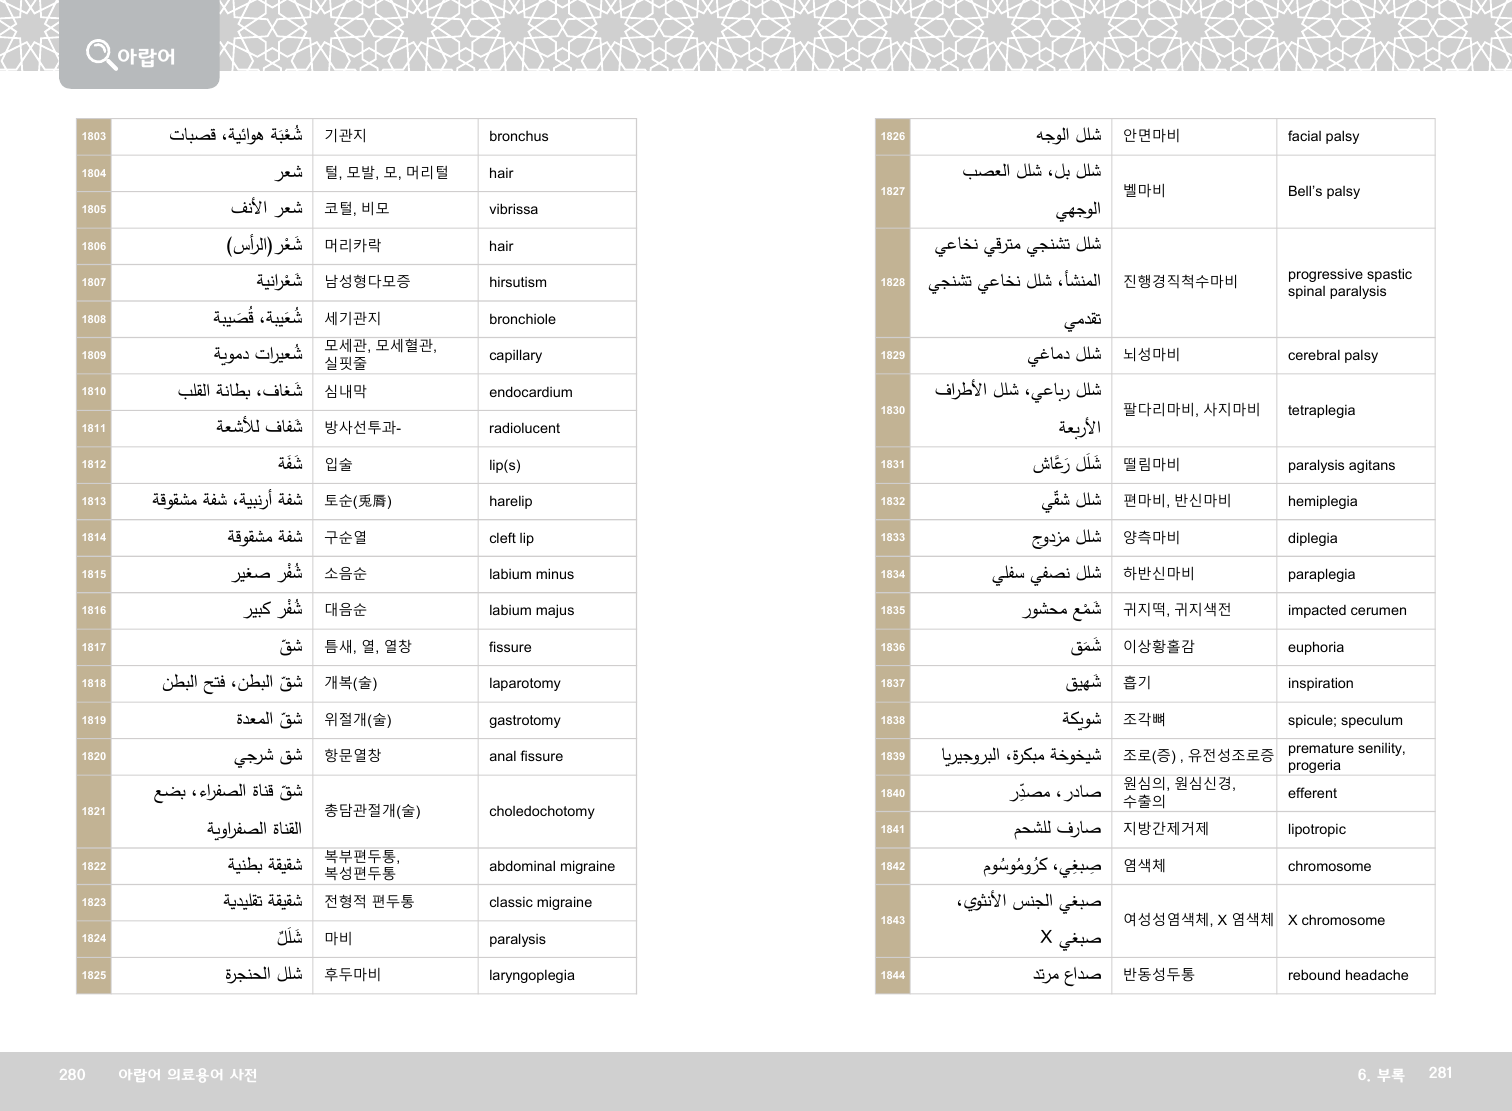Select the 'radiolucent' English entry
The width and height of the screenshot is (1512, 1111).
point(524,429)
